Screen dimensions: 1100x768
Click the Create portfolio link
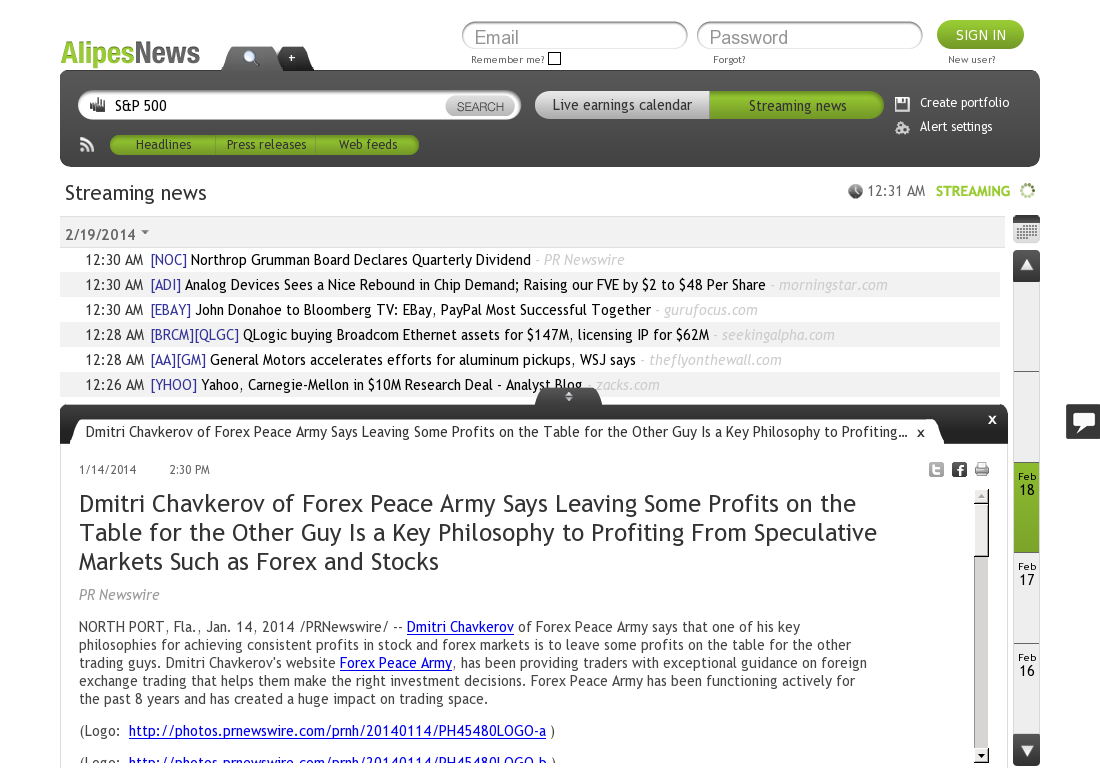[964, 103]
